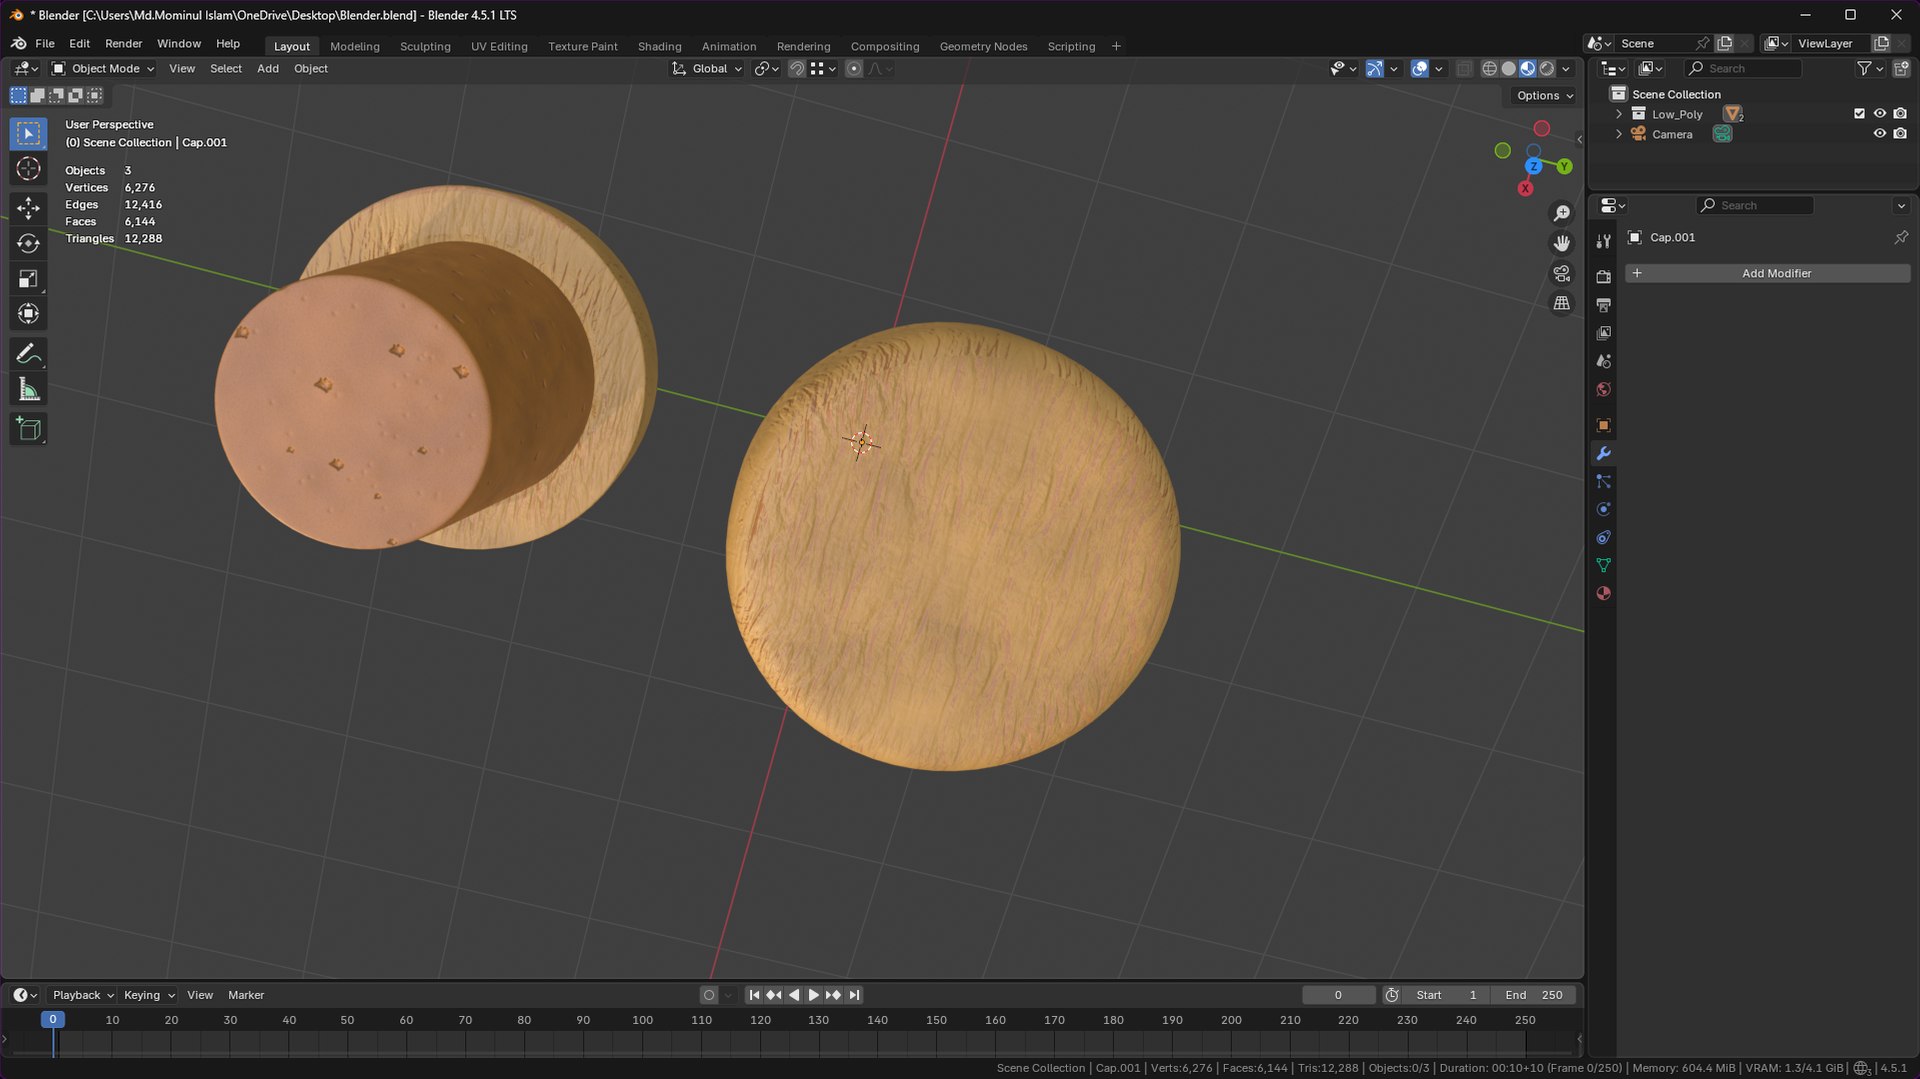Screen dimensions: 1920x1079
Task: Select the Cursor tool in the viewport toolbar
Action: tap(28, 168)
